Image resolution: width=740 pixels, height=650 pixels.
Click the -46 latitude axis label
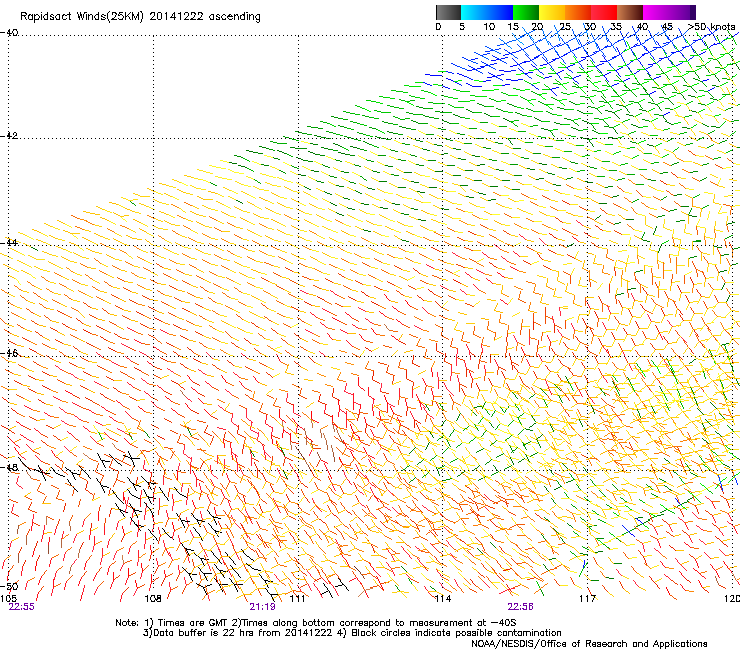coord(9,353)
